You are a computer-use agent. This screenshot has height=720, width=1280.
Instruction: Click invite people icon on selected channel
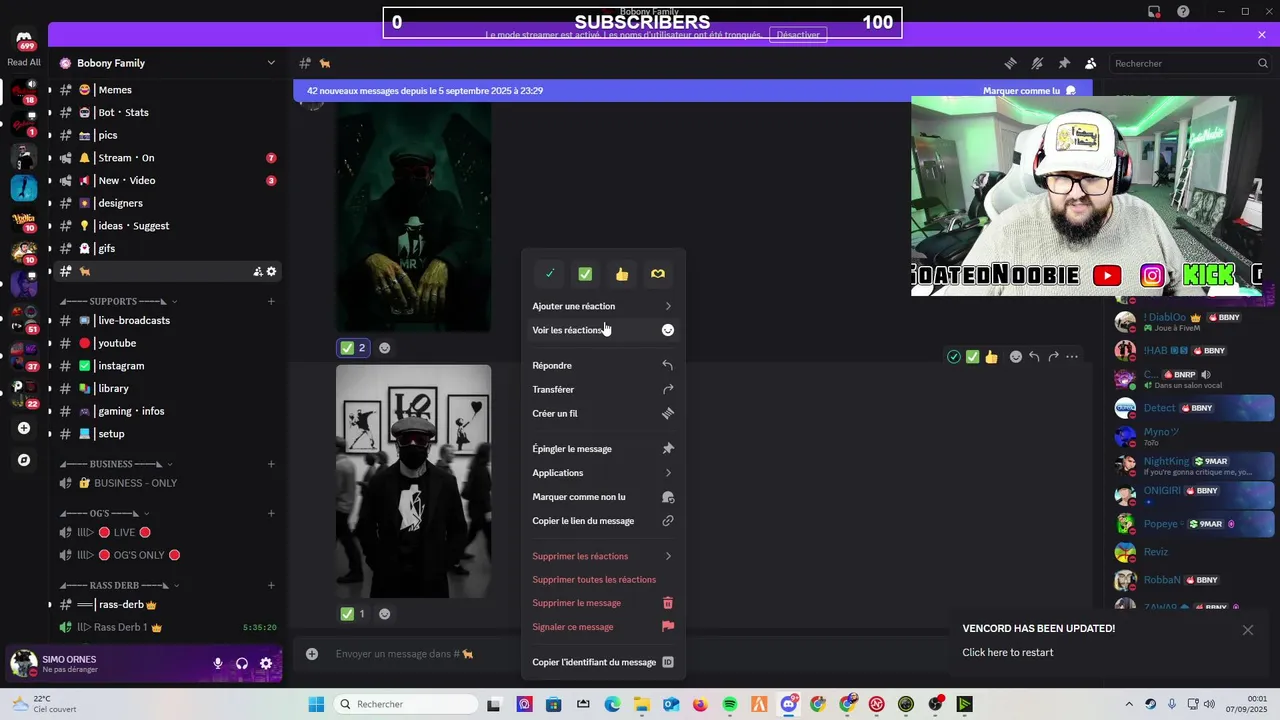[x=258, y=271]
